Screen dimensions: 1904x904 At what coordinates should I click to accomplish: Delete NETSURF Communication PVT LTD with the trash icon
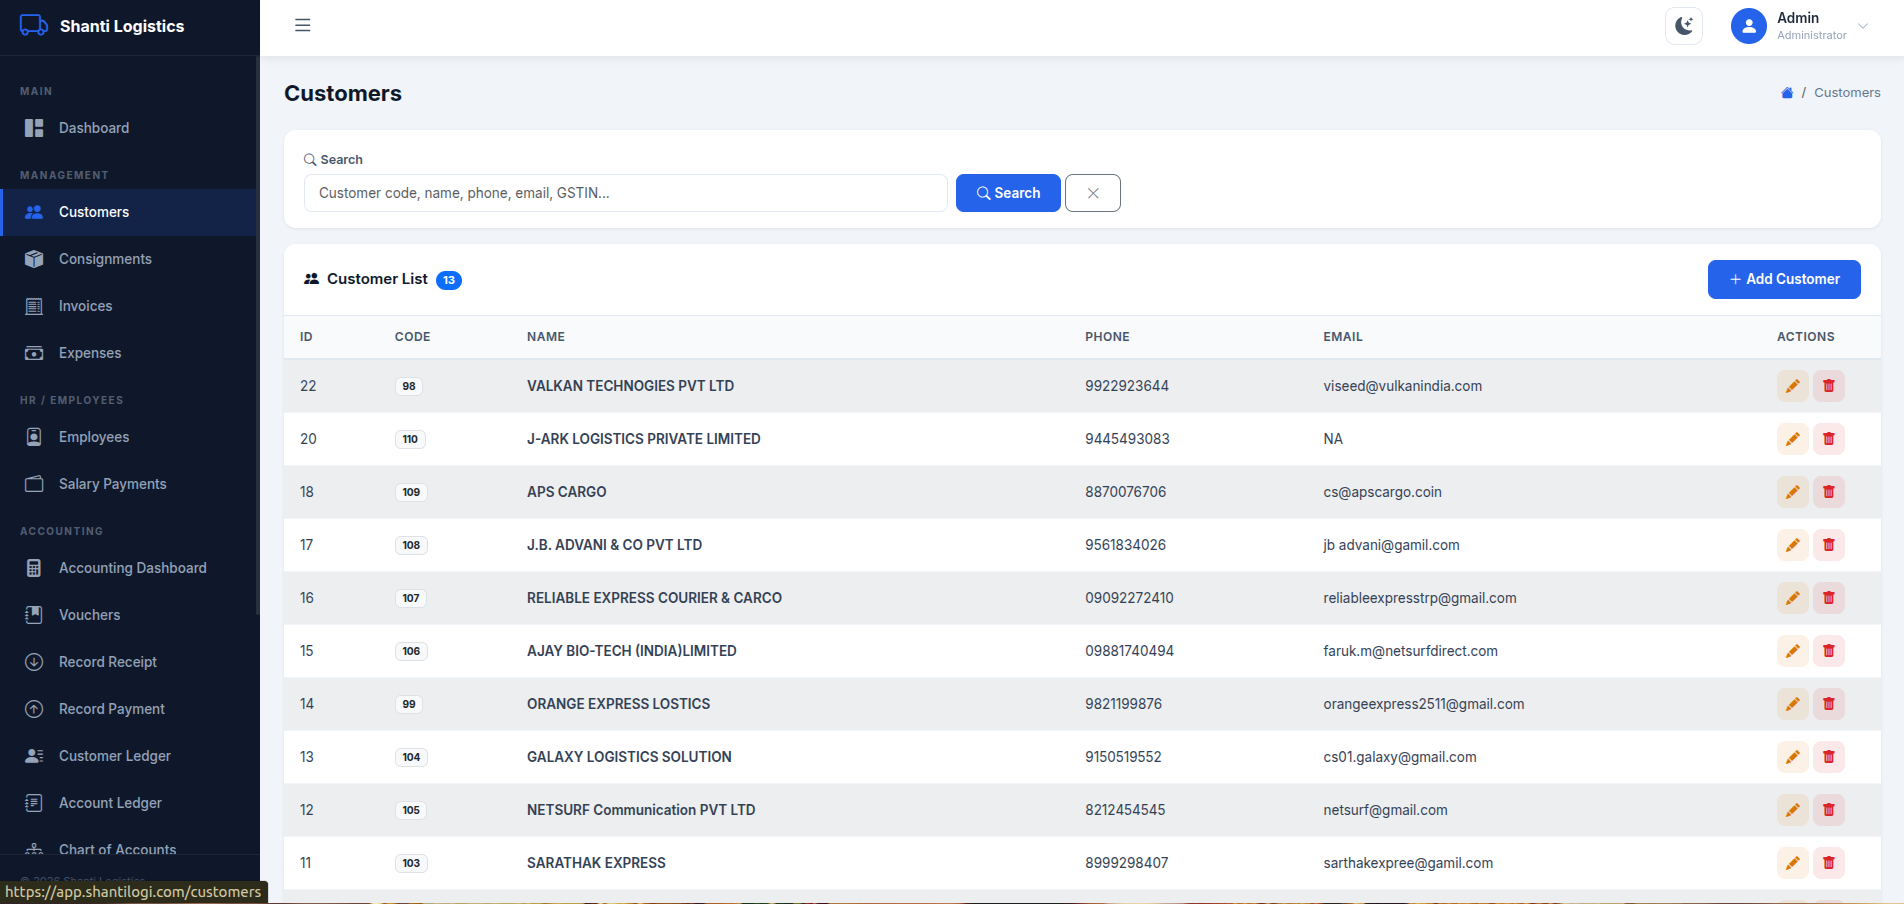click(1829, 810)
